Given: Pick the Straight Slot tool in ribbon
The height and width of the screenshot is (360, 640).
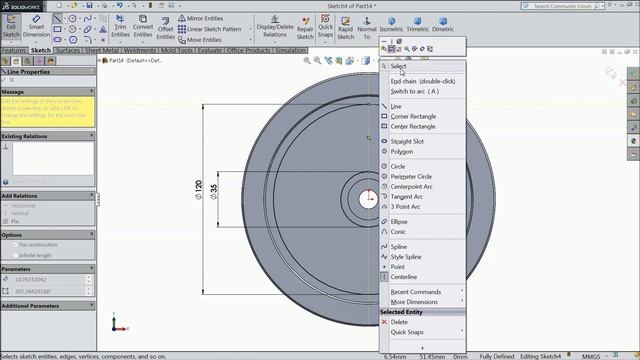Looking at the screenshot, I should coord(57,40).
